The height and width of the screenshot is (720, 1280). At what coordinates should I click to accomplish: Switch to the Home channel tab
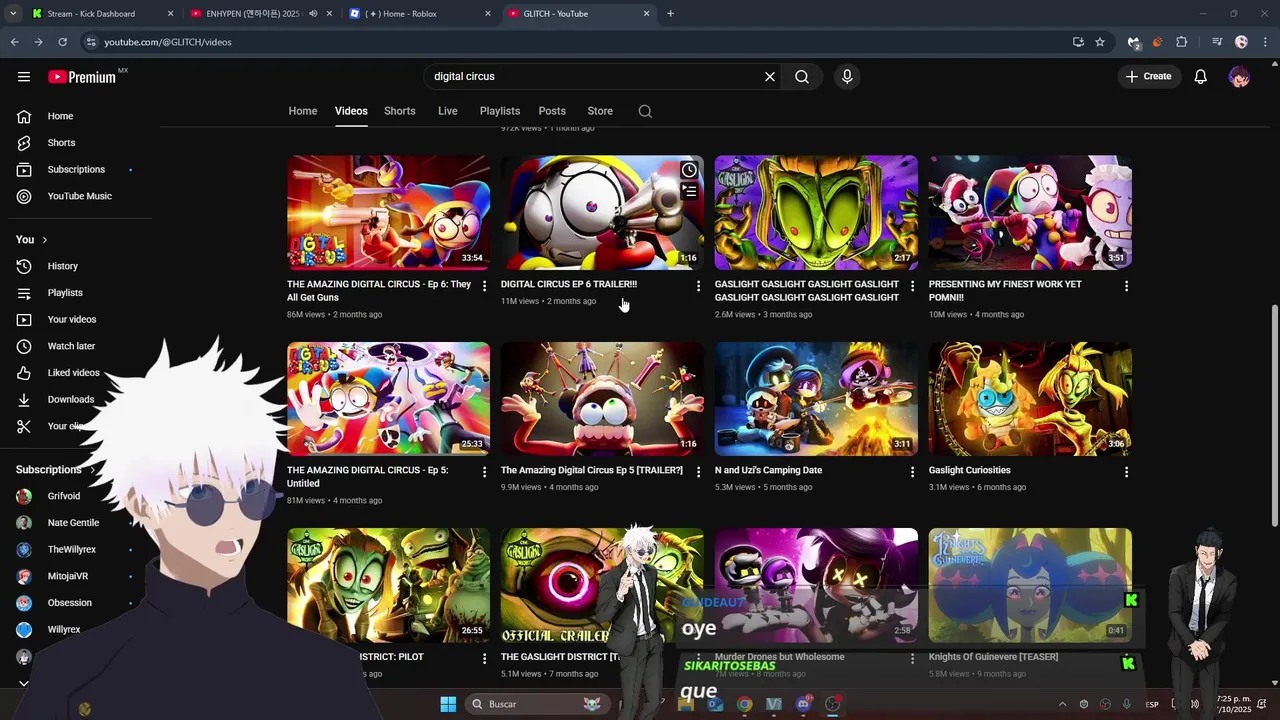tap(303, 111)
